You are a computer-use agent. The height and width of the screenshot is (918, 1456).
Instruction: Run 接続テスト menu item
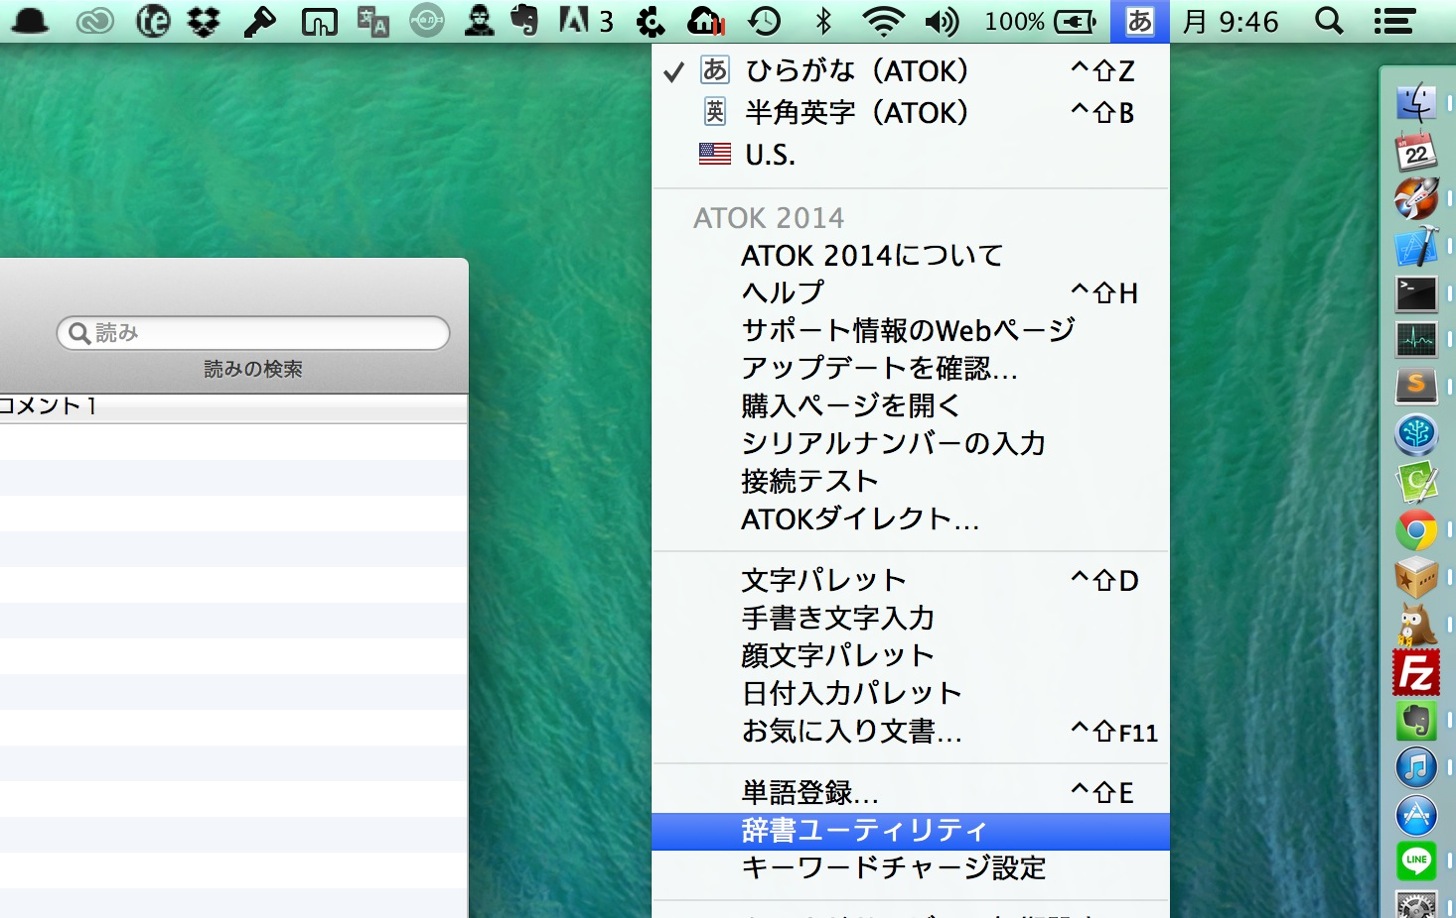coord(910,482)
